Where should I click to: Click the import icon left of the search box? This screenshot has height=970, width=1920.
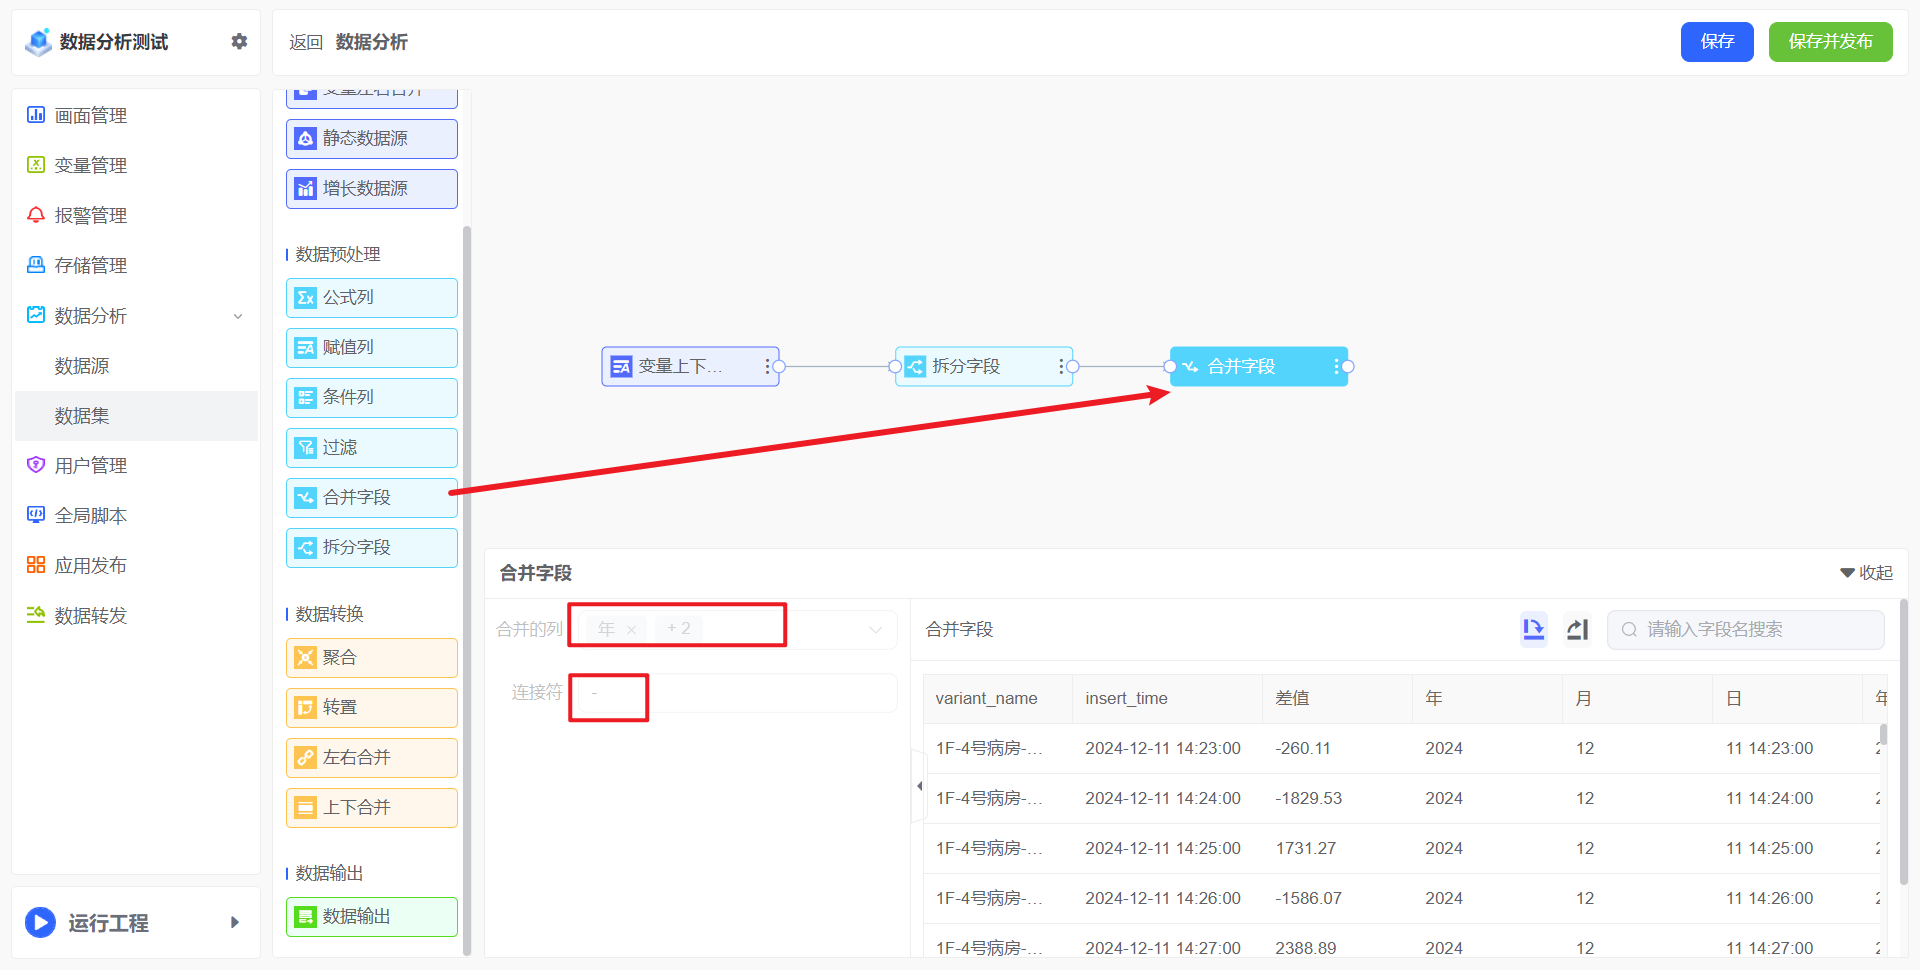[1533, 629]
